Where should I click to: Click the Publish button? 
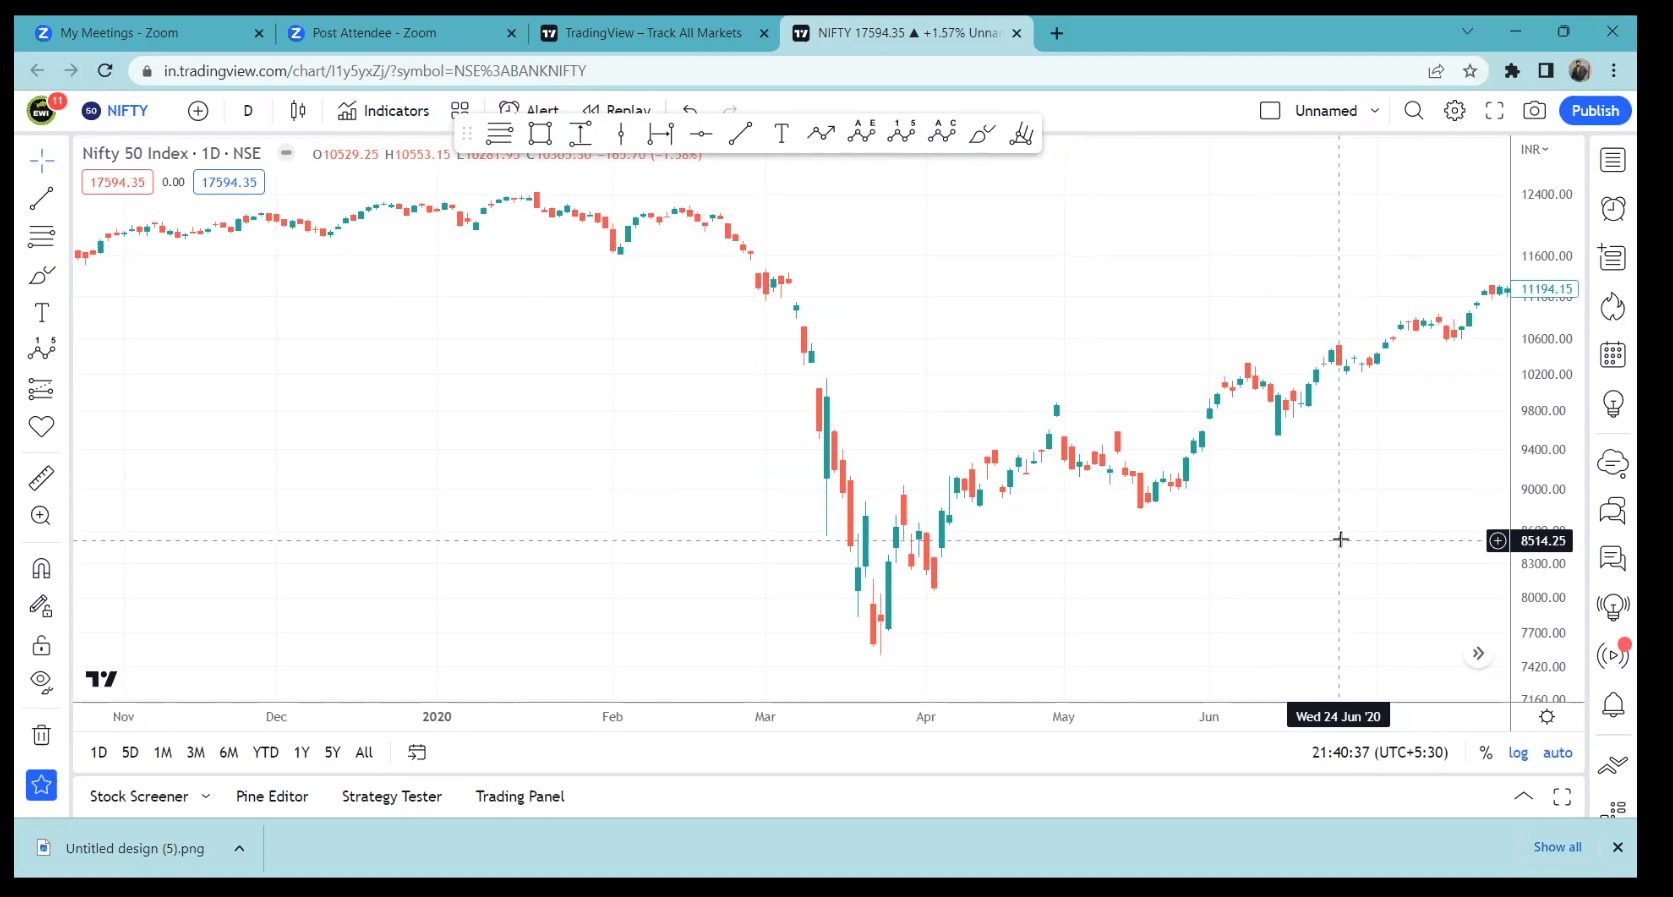[1595, 111]
